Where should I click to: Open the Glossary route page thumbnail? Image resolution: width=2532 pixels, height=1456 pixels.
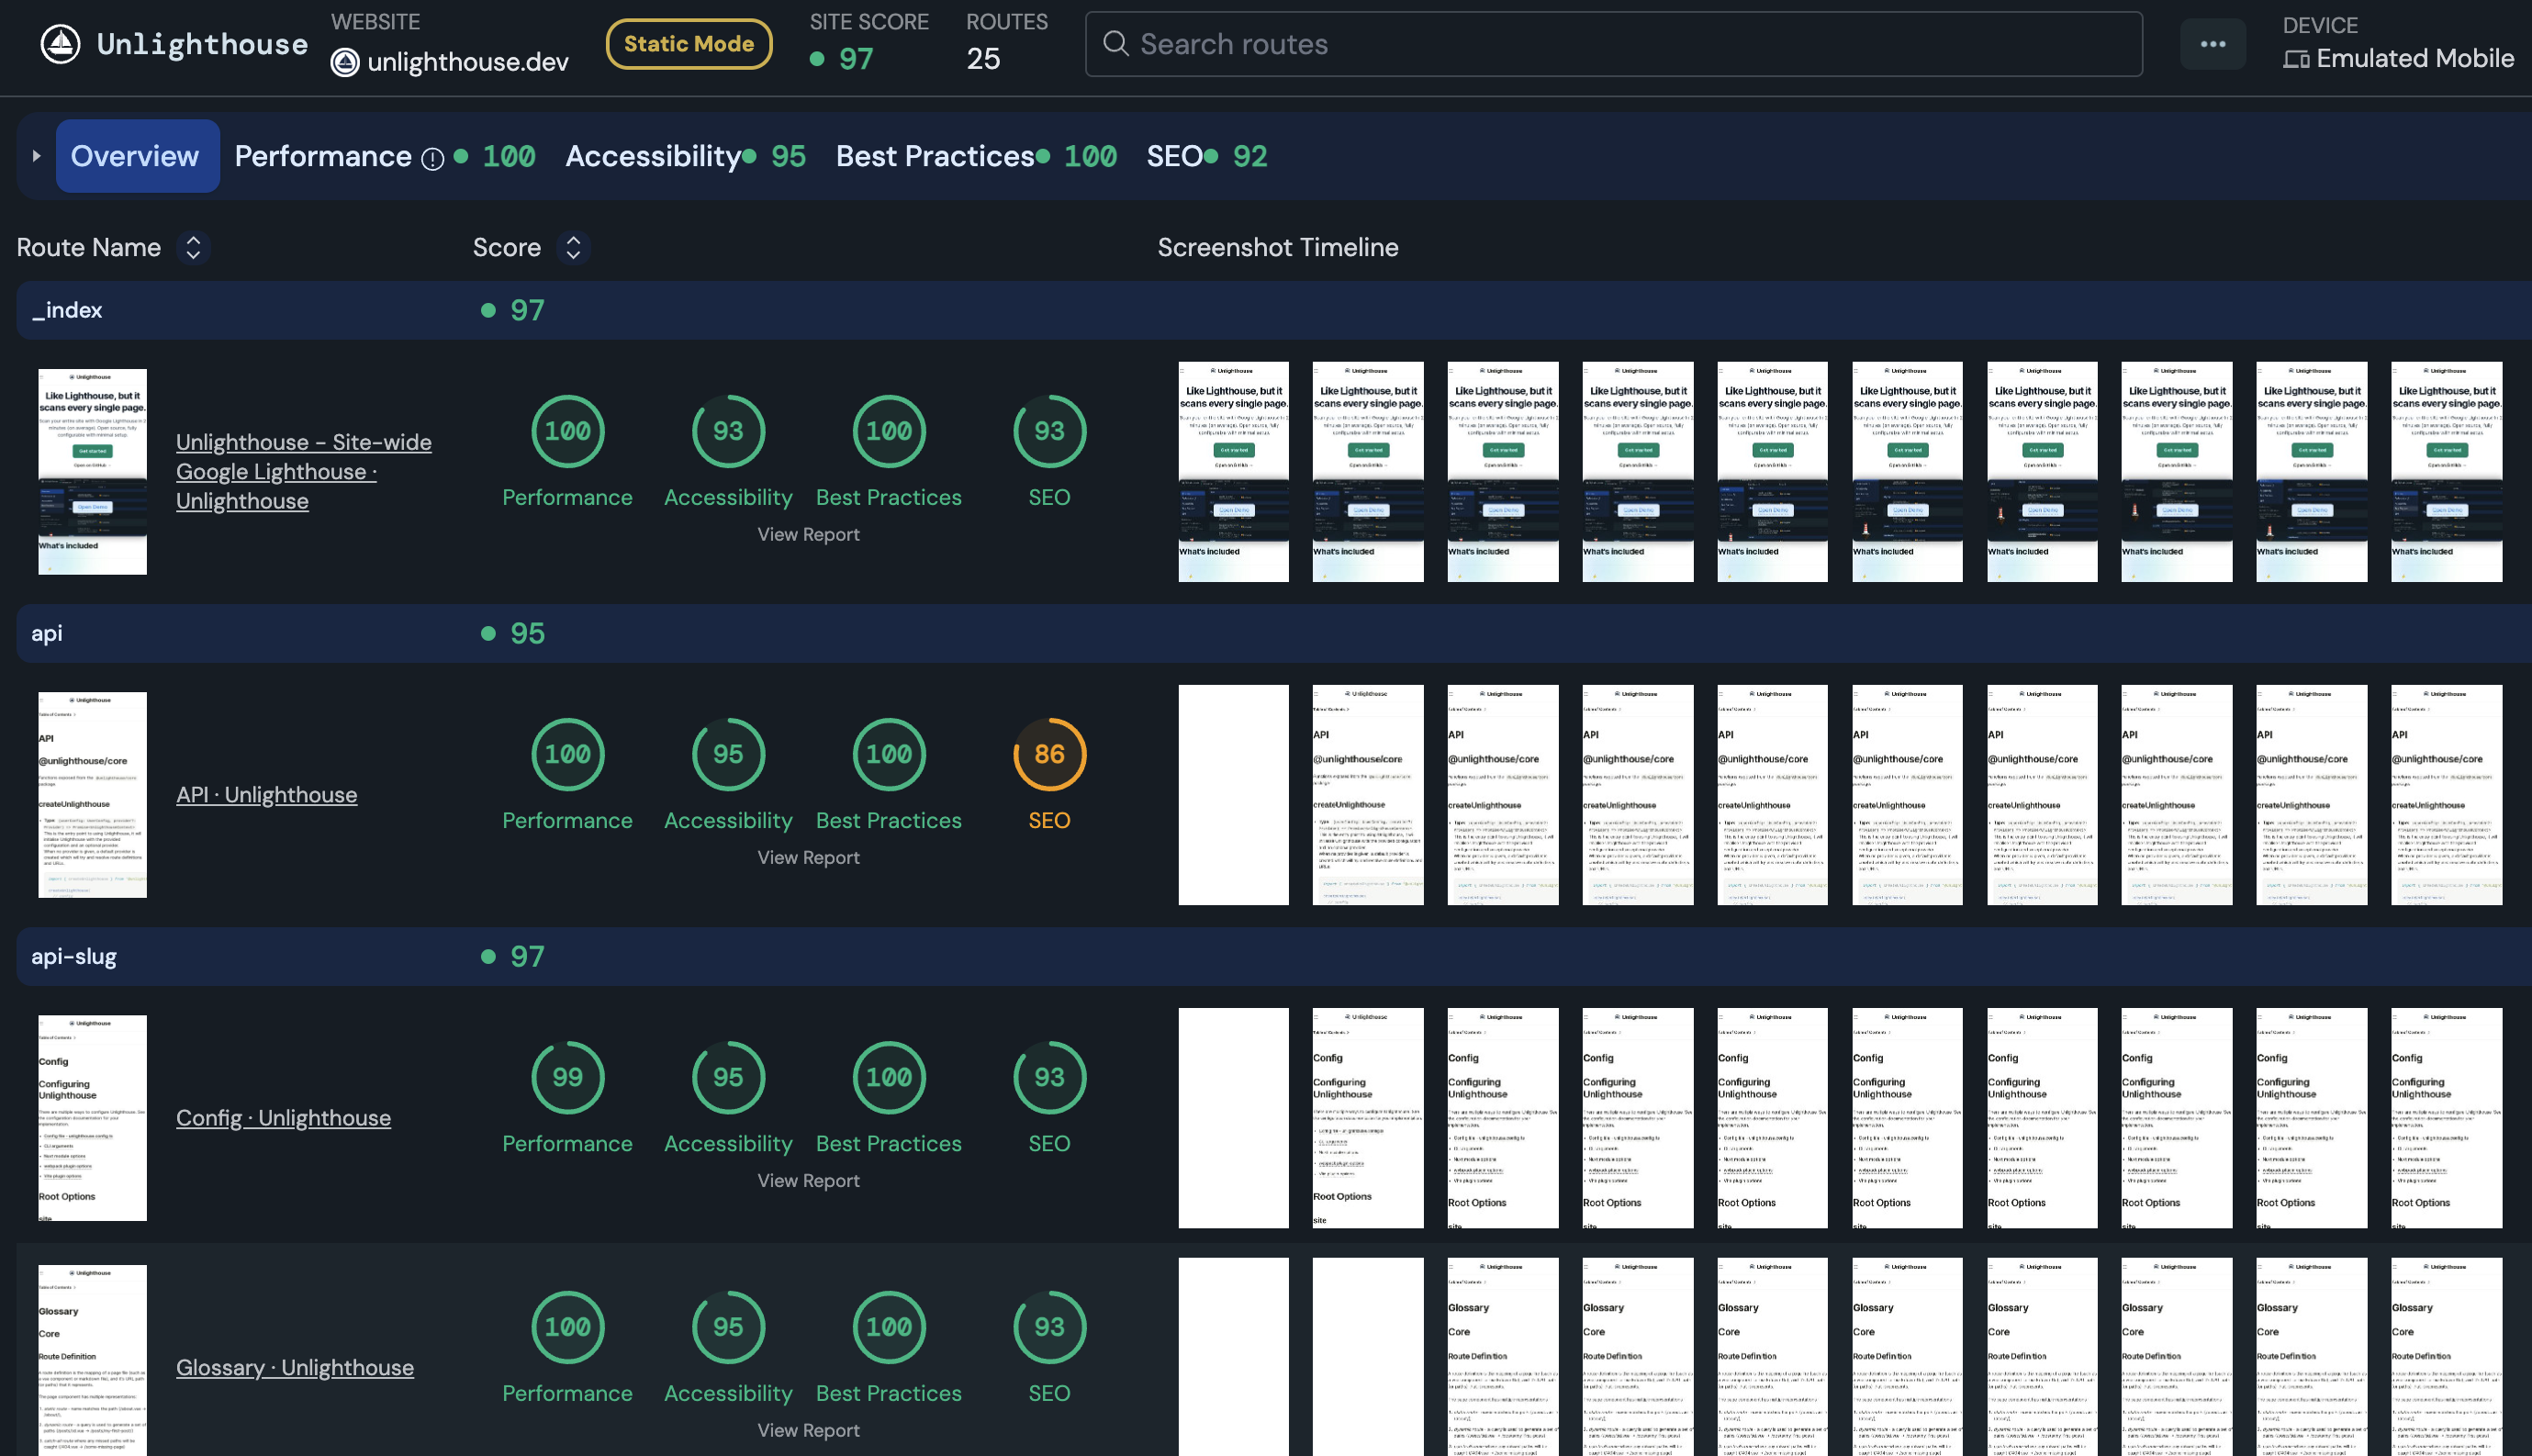(93, 1360)
